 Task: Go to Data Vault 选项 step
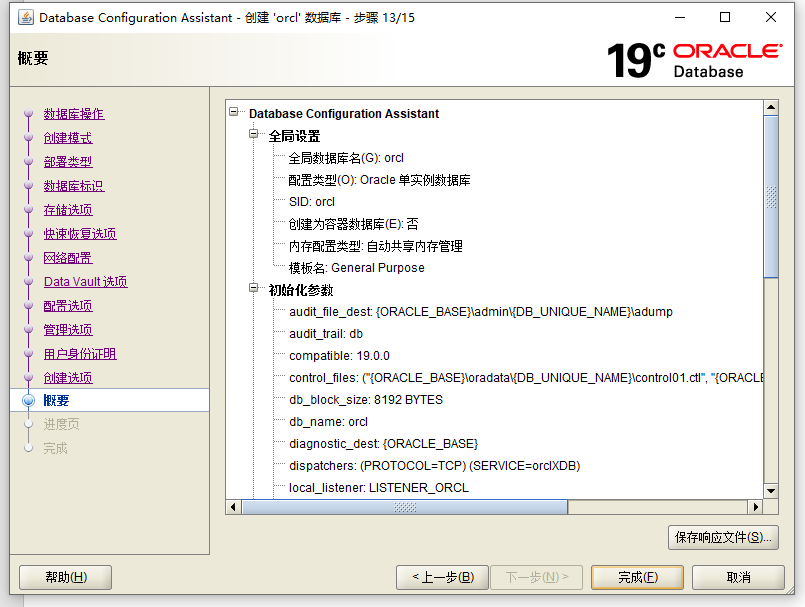pyautogui.click(x=86, y=282)
